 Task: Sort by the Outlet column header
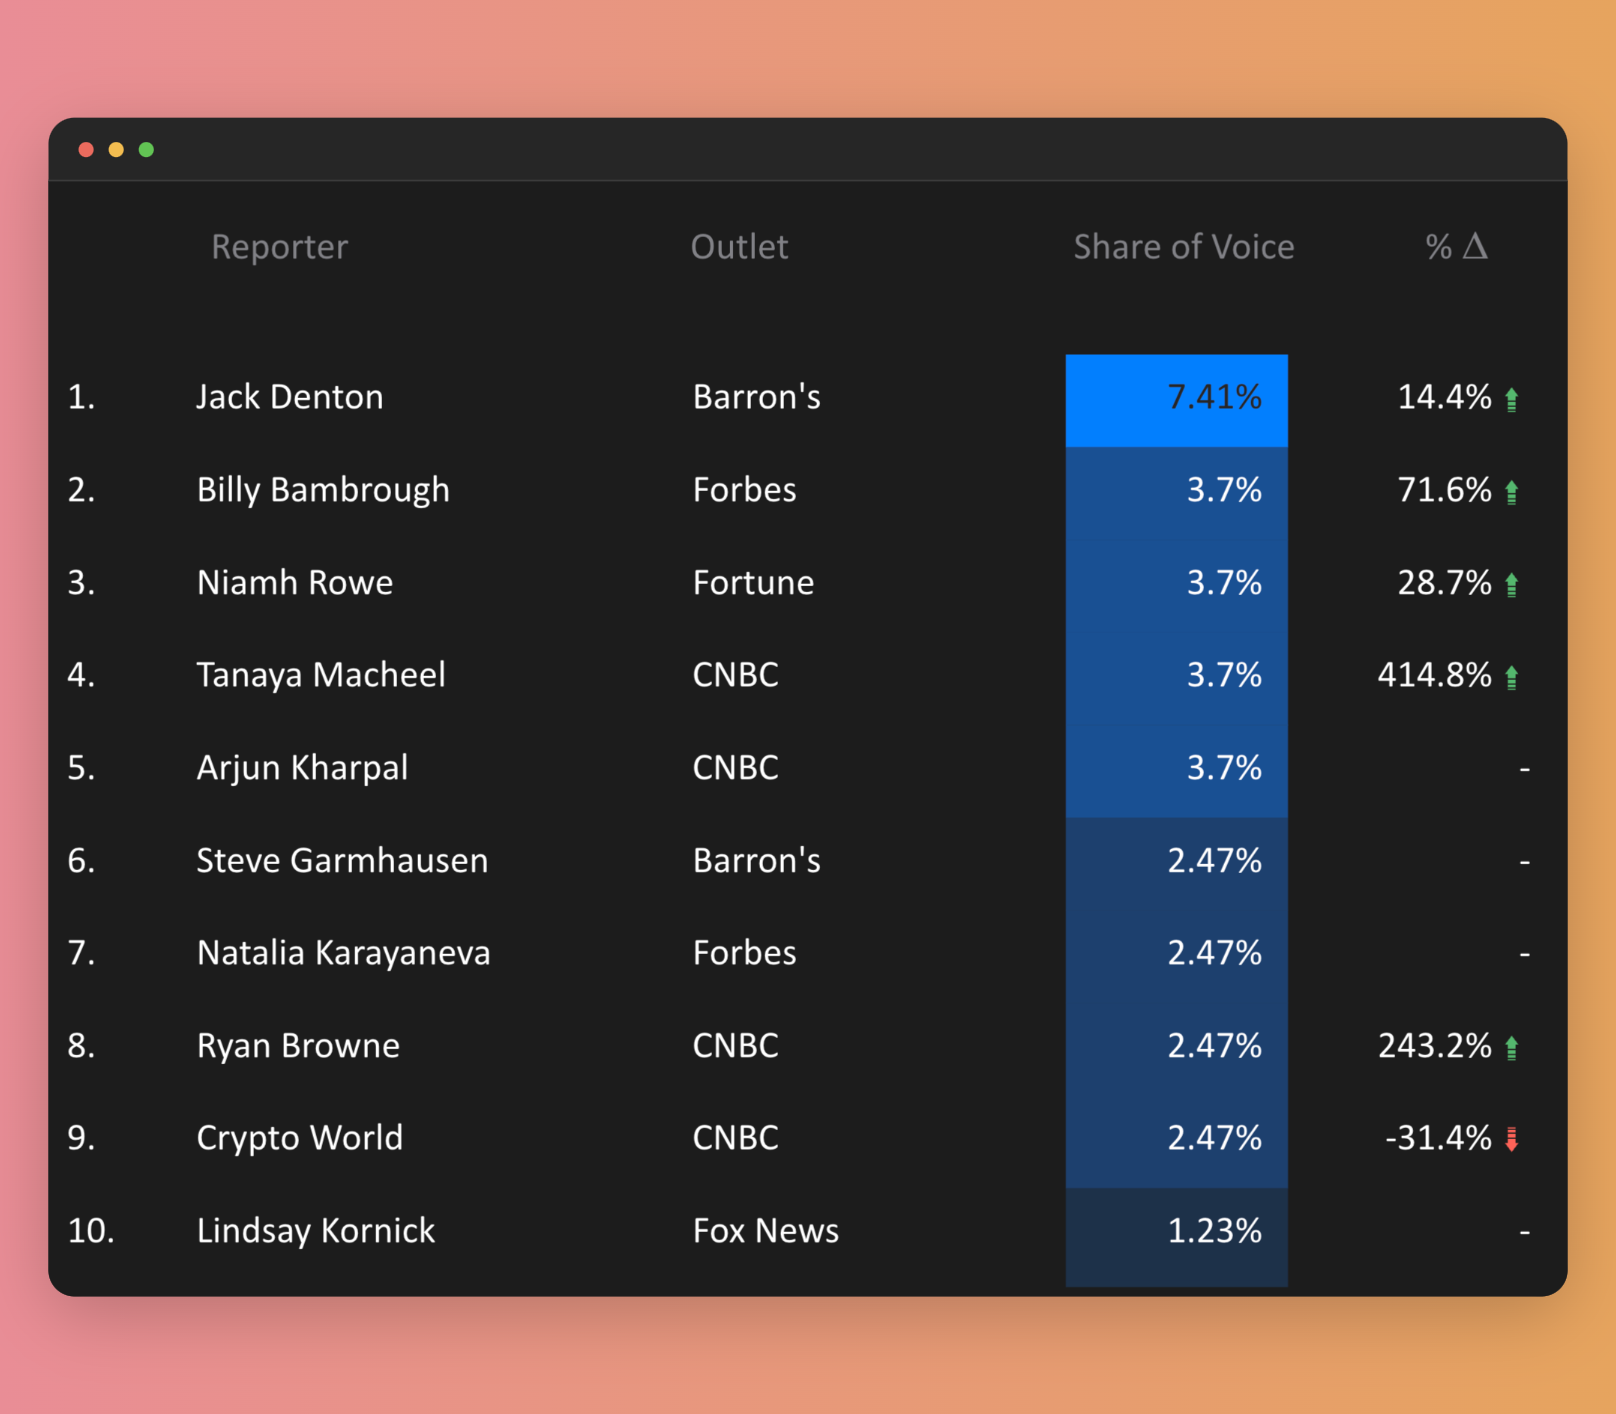739,247
